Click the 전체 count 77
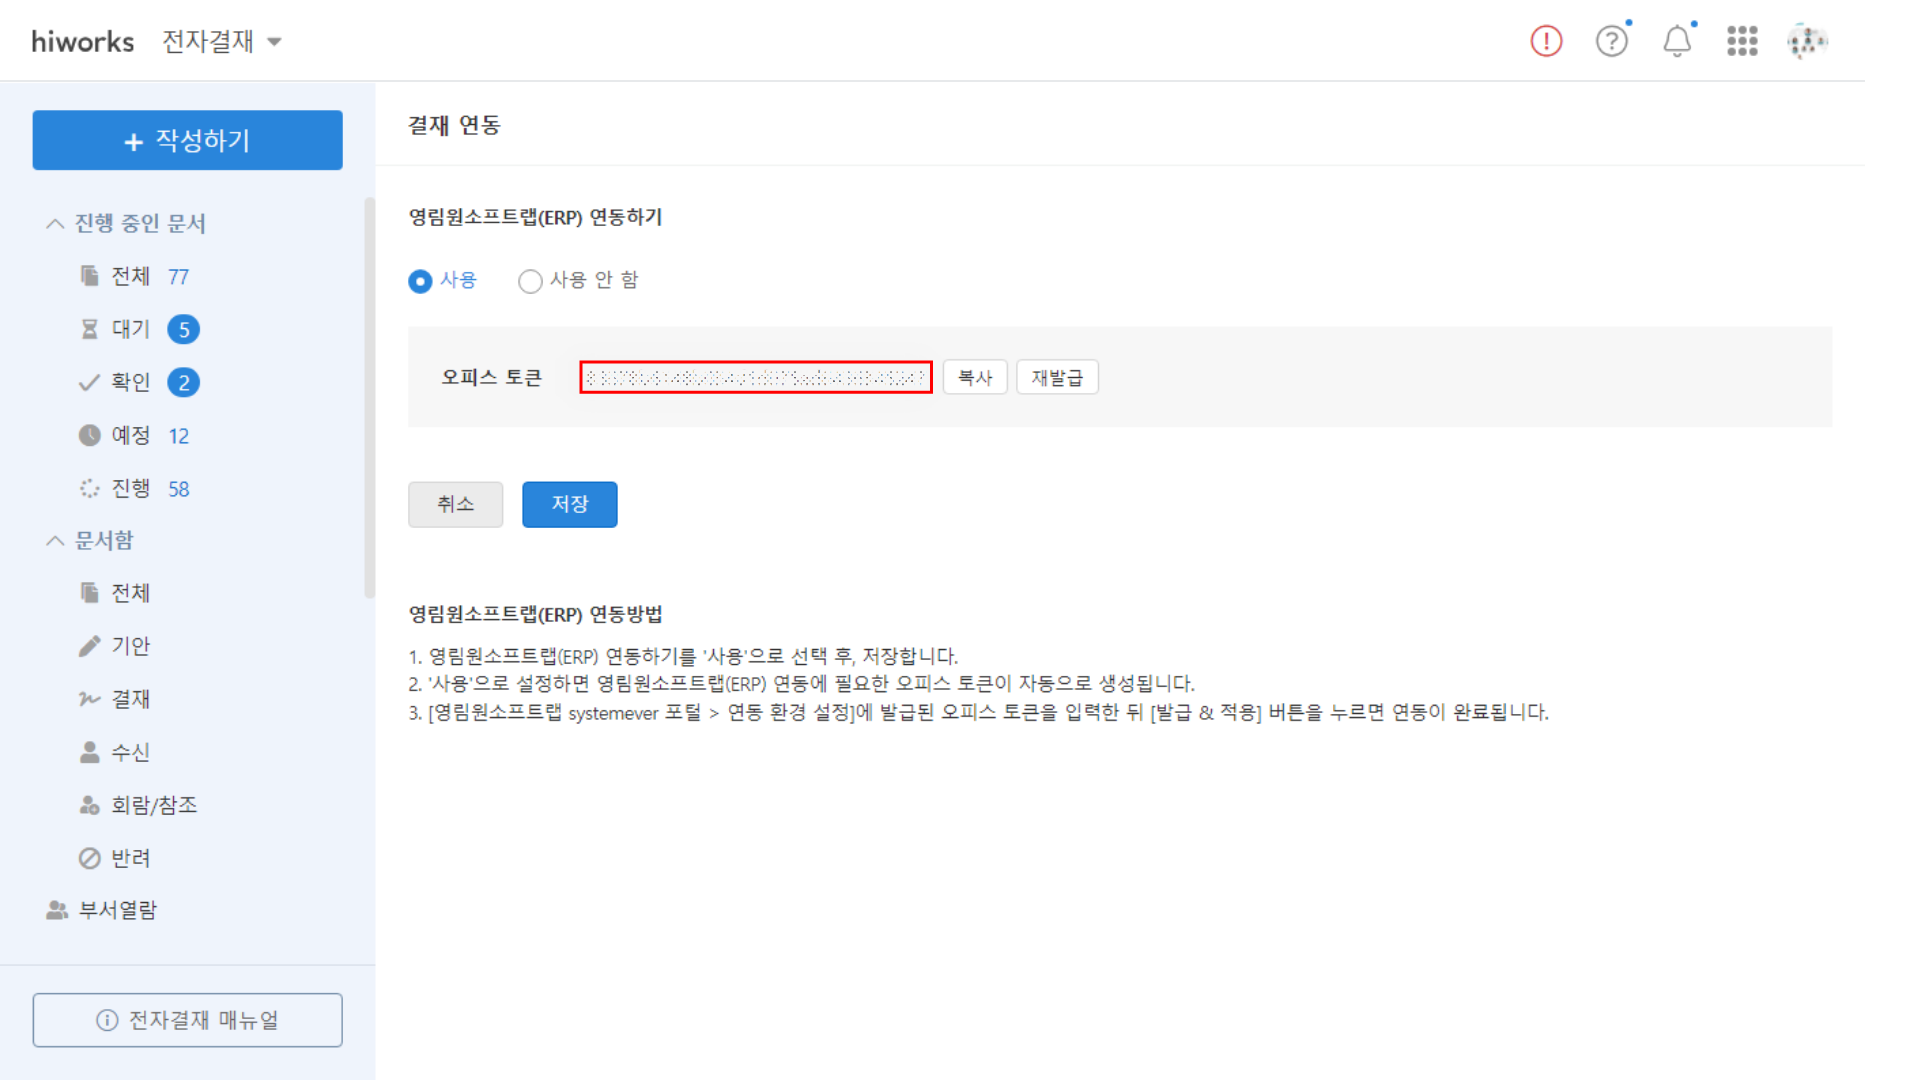The height and width of the screenshot is (1080, 1920). (x=178, y=276)
